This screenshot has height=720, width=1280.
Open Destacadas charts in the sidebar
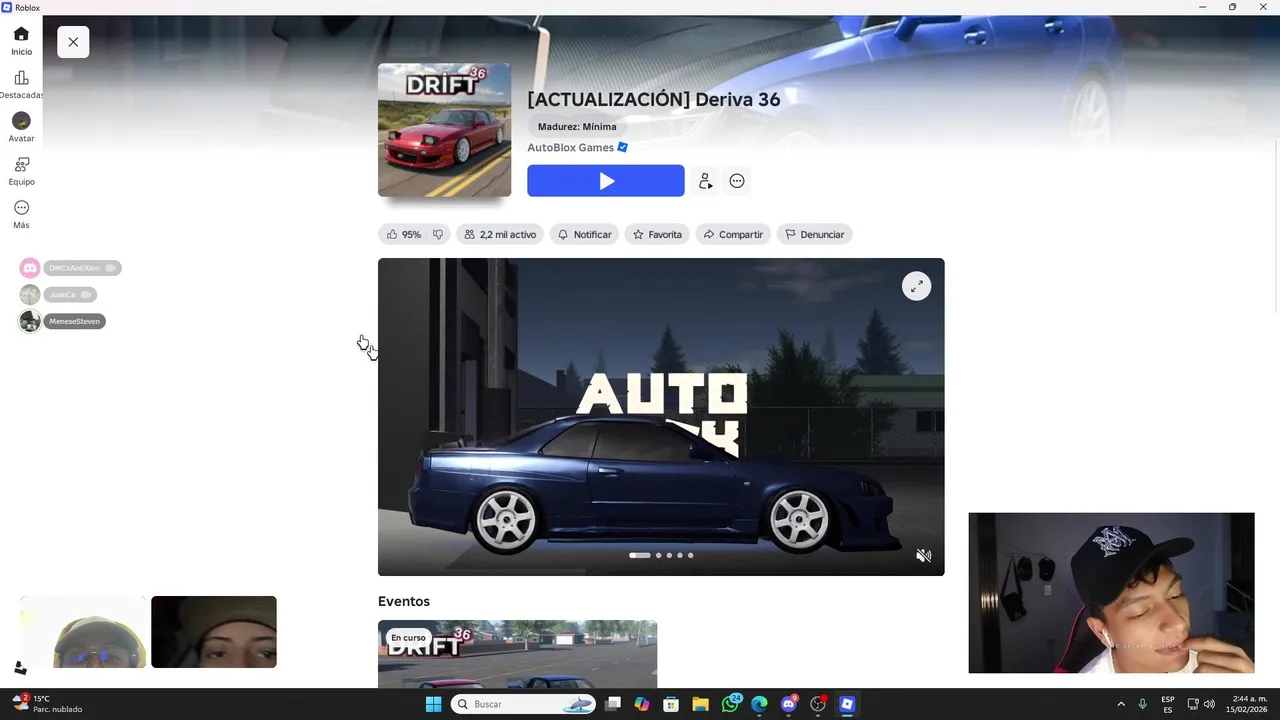coord(21,85)
